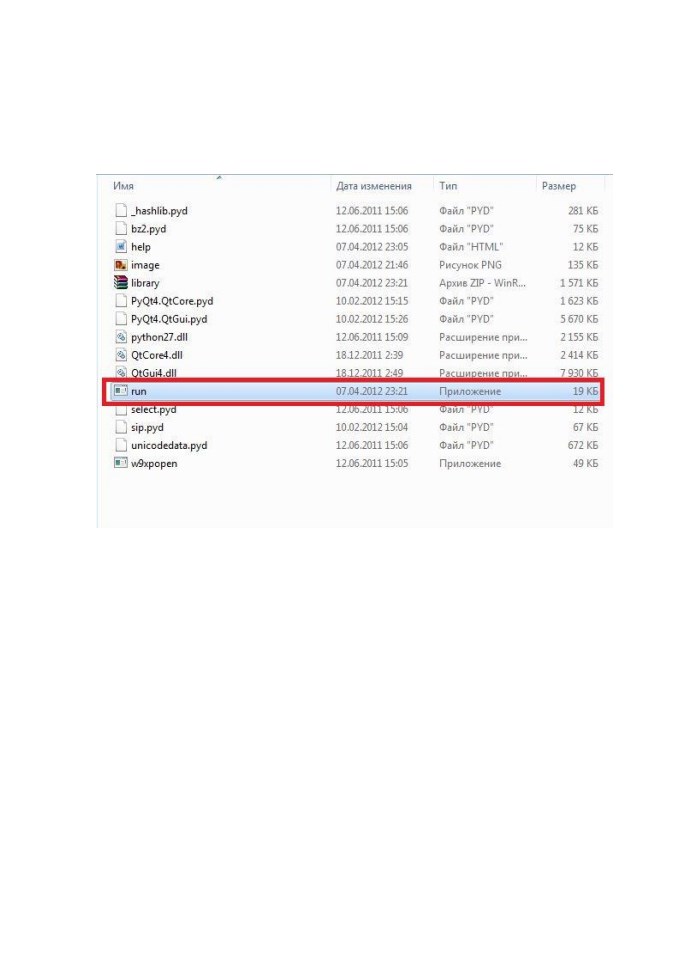Click the PyQt4.QtGui.pyd file icon
This screenshot has width=678, height=960.
(121, 319)
